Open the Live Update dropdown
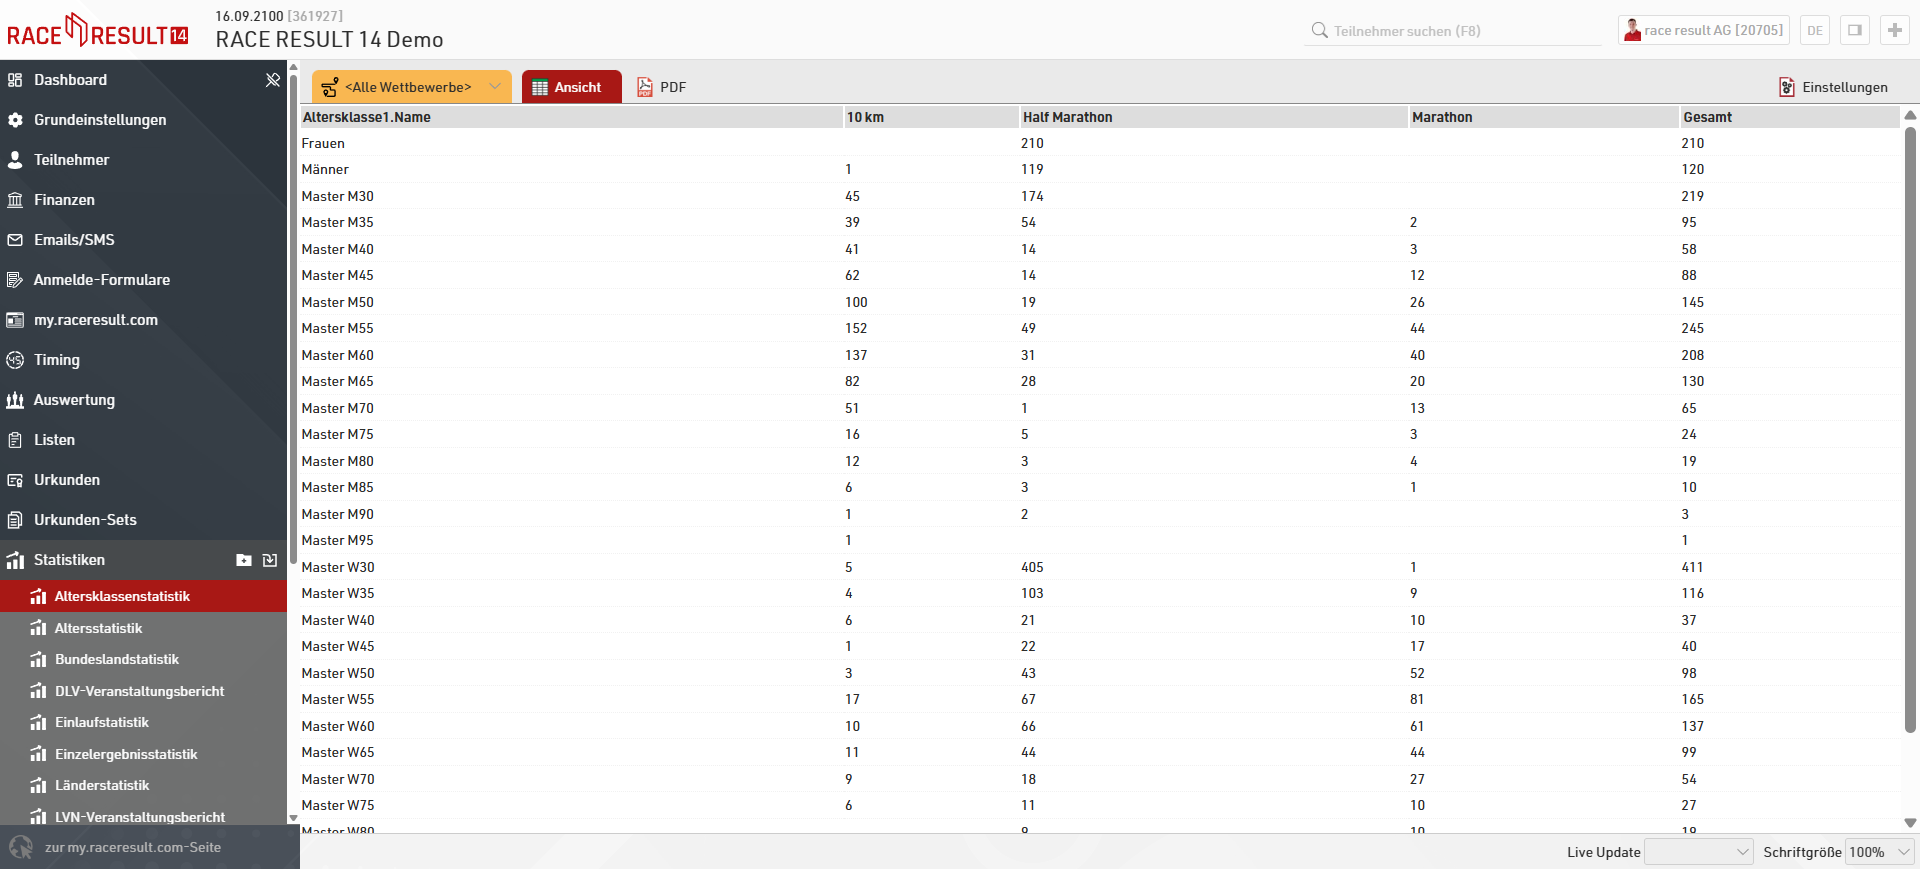The image size is (1920, 869). [1698, 852]
